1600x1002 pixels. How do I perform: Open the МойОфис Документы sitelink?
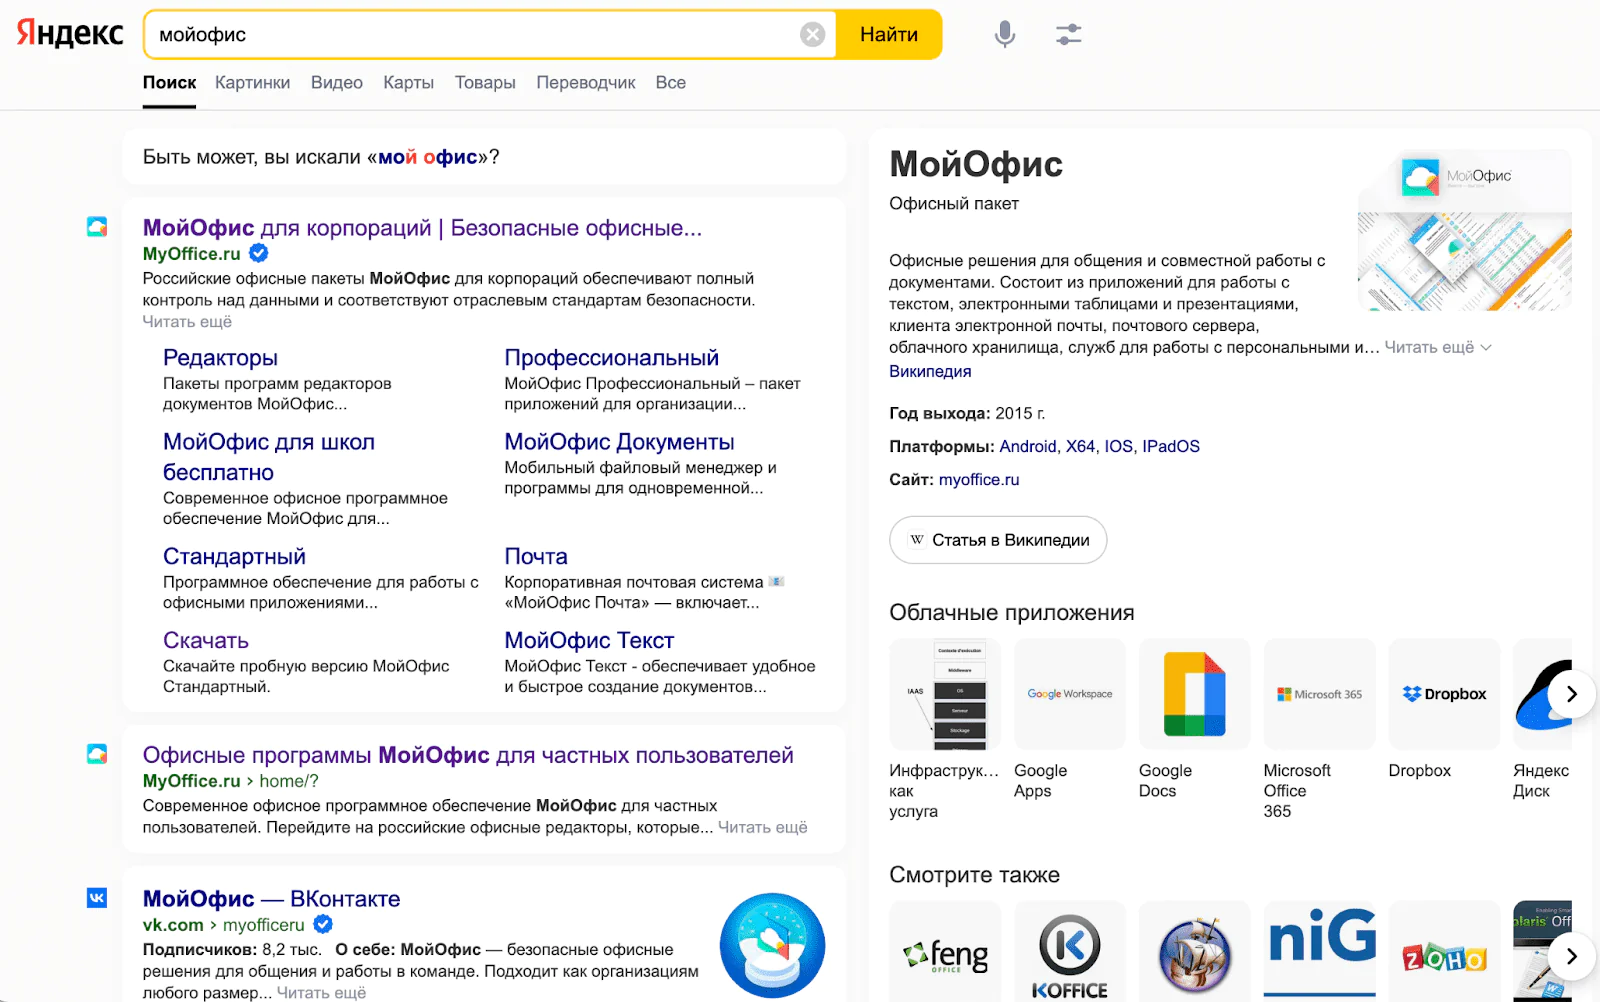coord(619,442)
